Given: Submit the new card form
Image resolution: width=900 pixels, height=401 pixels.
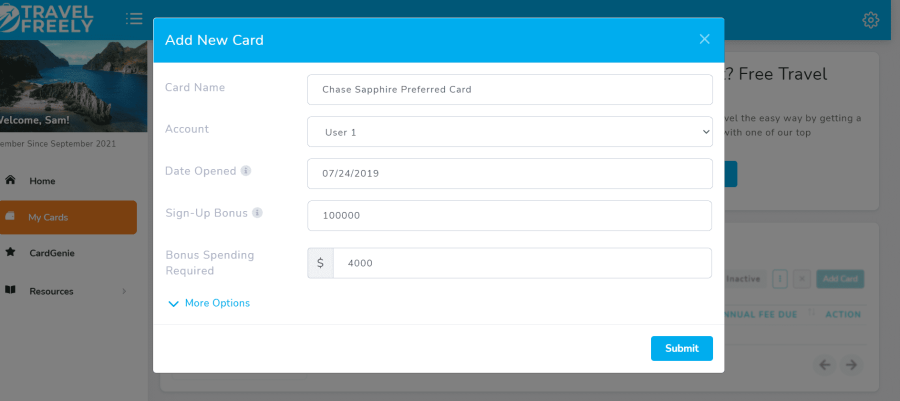Looking at the screenshot, I should pyautogui.click(x=682, y=348).
